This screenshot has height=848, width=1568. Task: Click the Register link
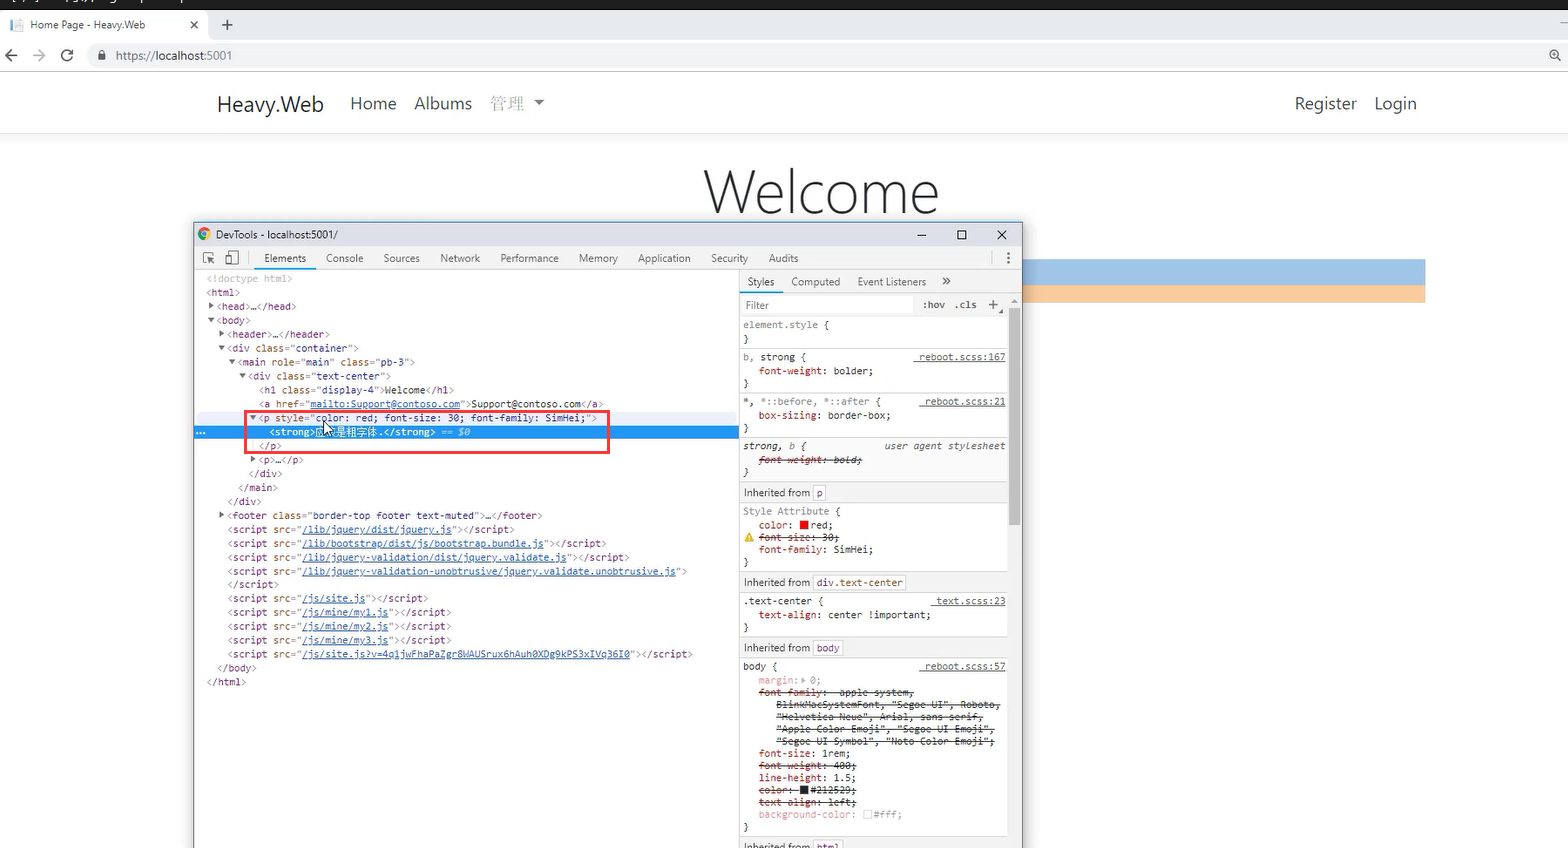point(1325,104)
